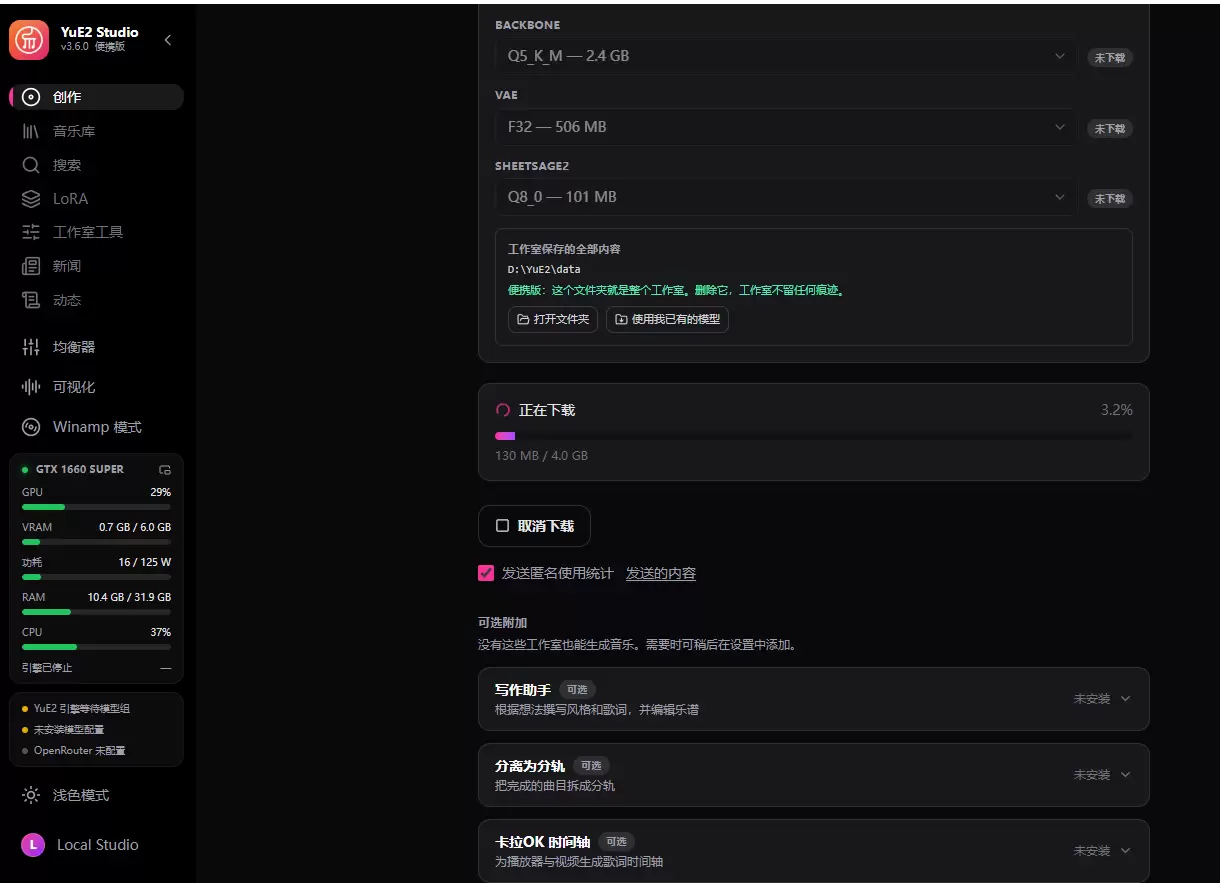
Task: Expand the 写作助手 optional add-on
Action: point(813,699)
